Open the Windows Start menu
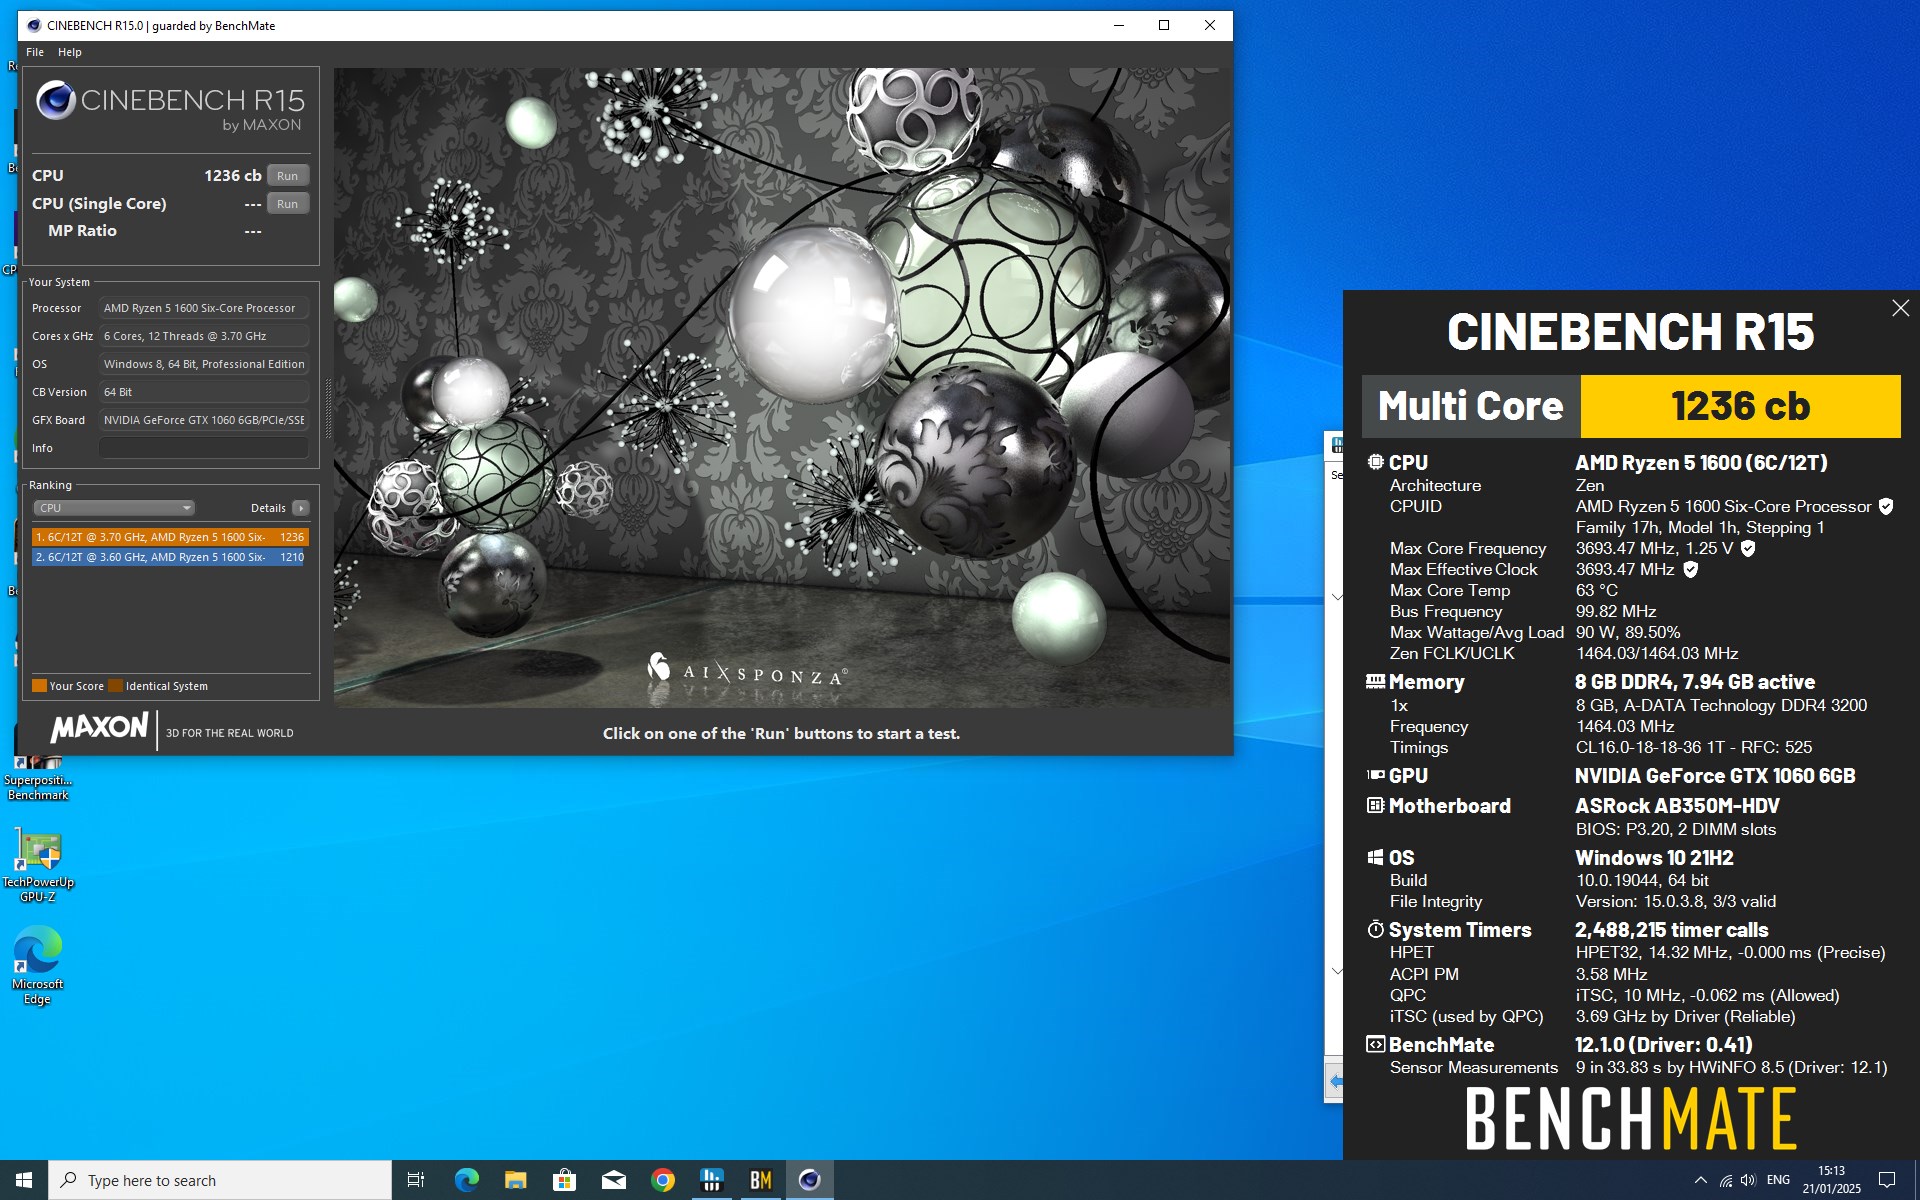This screenshot has width=1920, height=1200. (24, 1180)
